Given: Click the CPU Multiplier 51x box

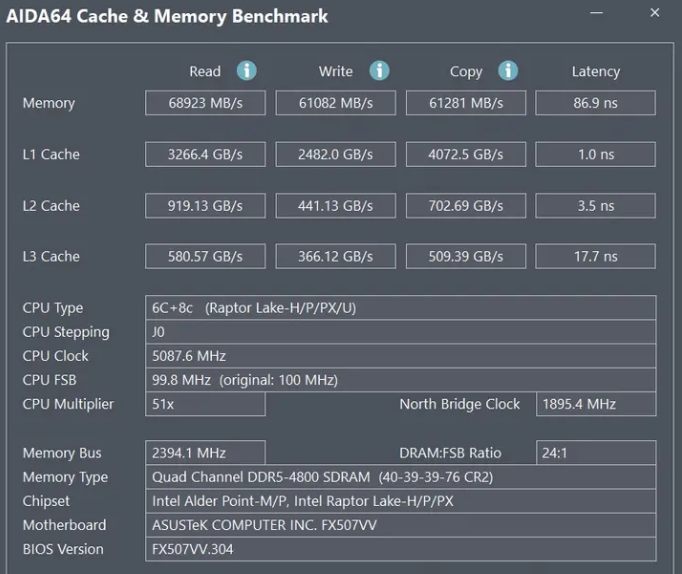Looking at the screenshot, I should click(205, 404).
